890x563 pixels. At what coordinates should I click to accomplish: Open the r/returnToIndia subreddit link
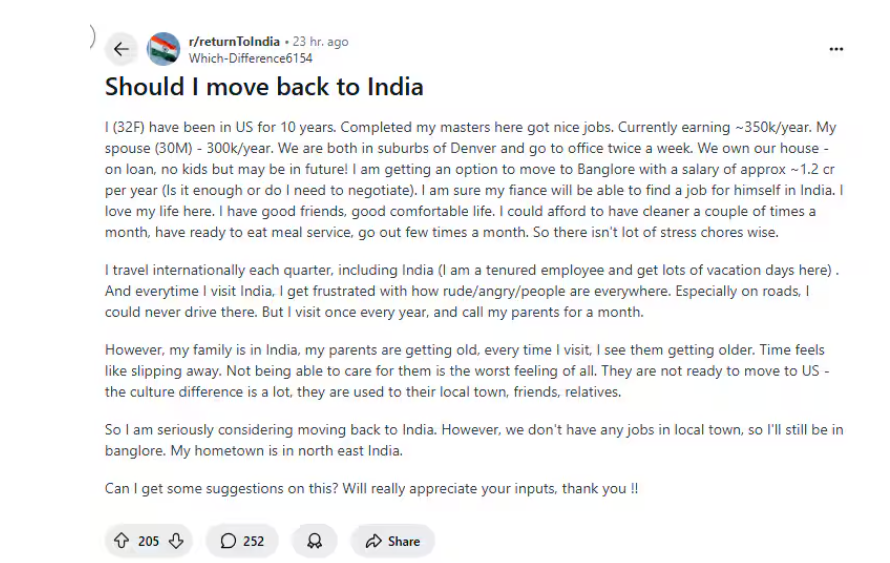click(x=234, y=42)
